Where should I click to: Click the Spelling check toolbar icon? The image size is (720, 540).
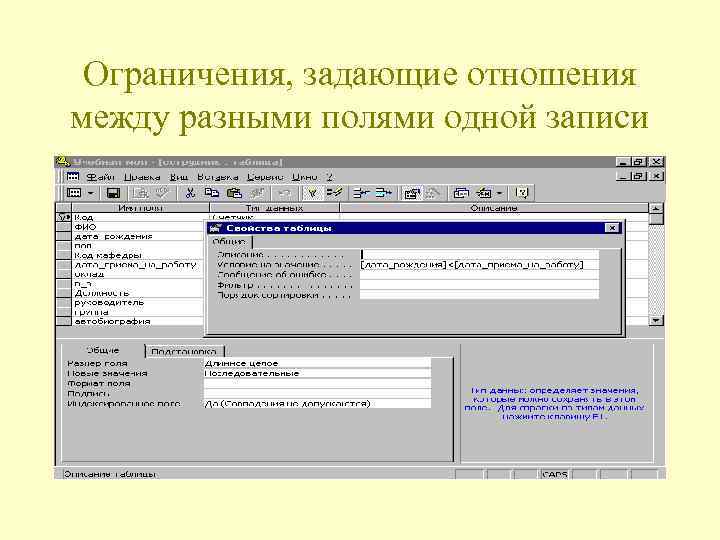pos(162,193)
